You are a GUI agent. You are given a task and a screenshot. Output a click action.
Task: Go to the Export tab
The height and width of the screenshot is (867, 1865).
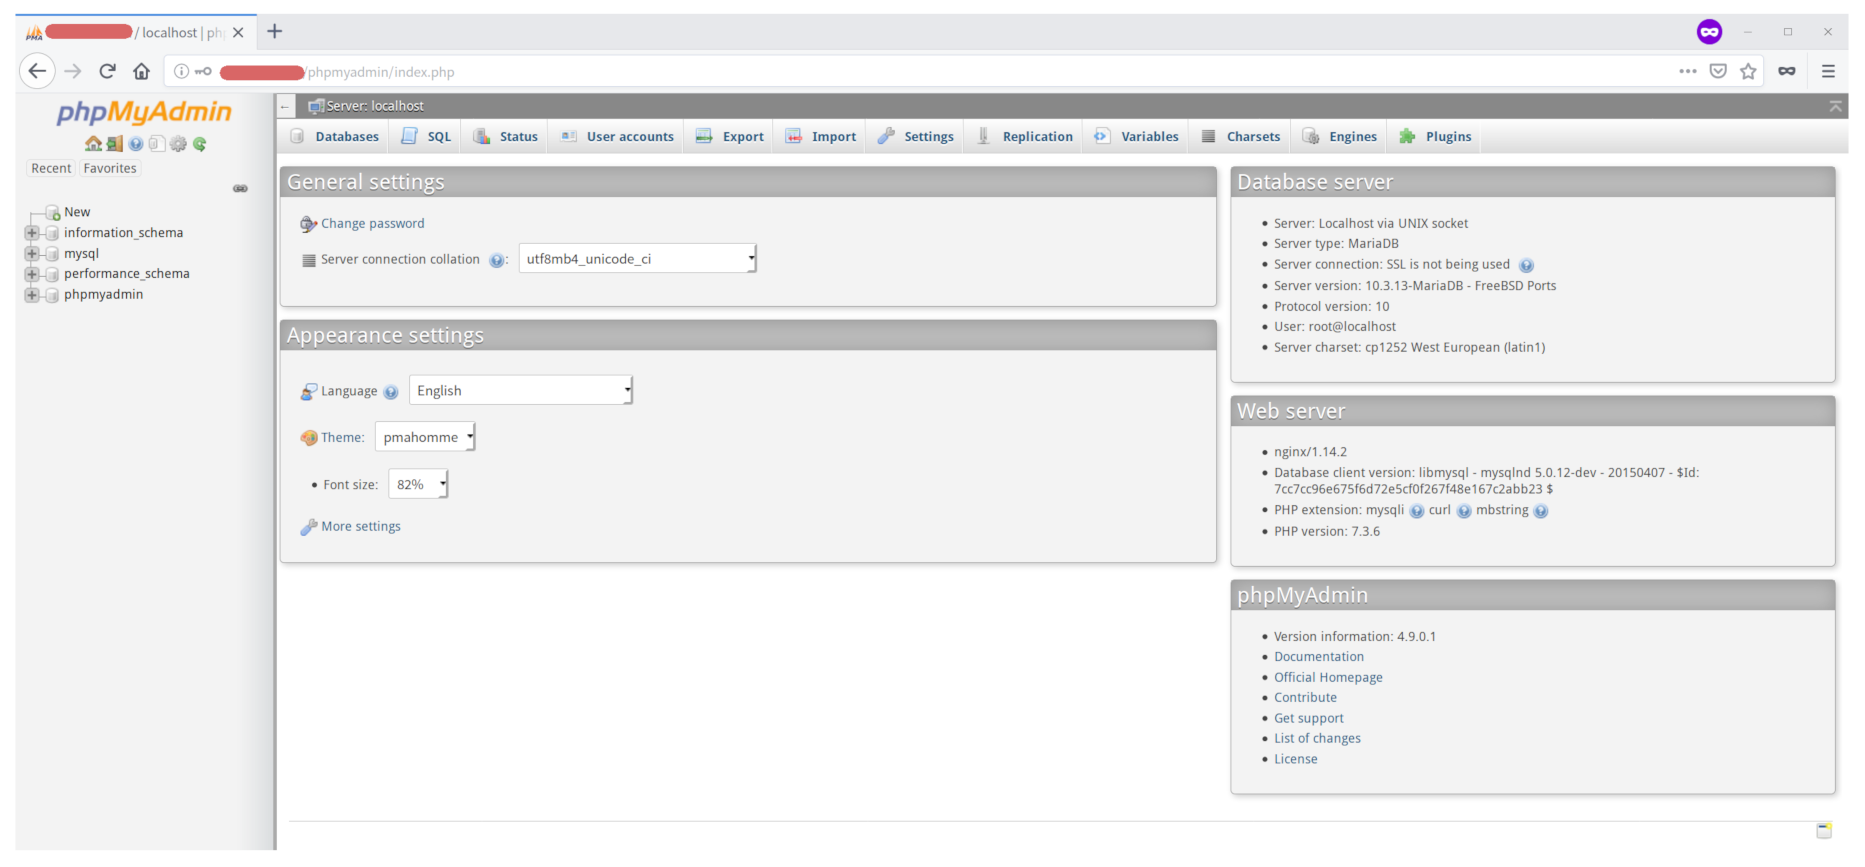coord(730,137)
